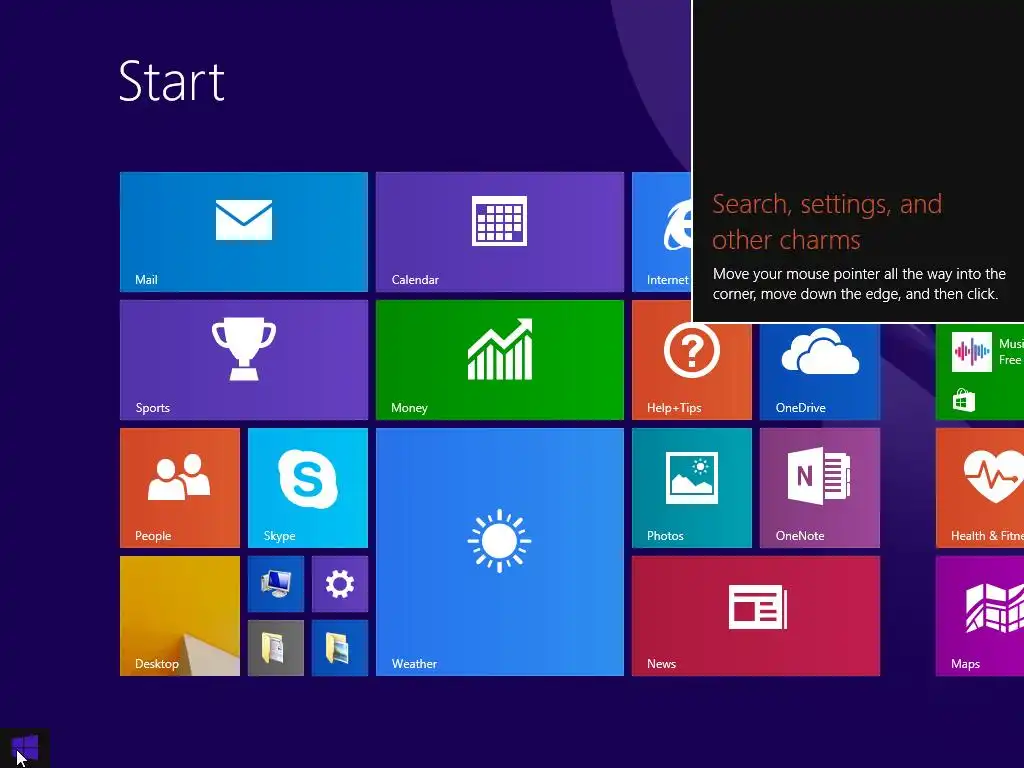This screenshot has width=1024, height=768.
Task: Open the PC settings gear tile
Action: [340, 584]
